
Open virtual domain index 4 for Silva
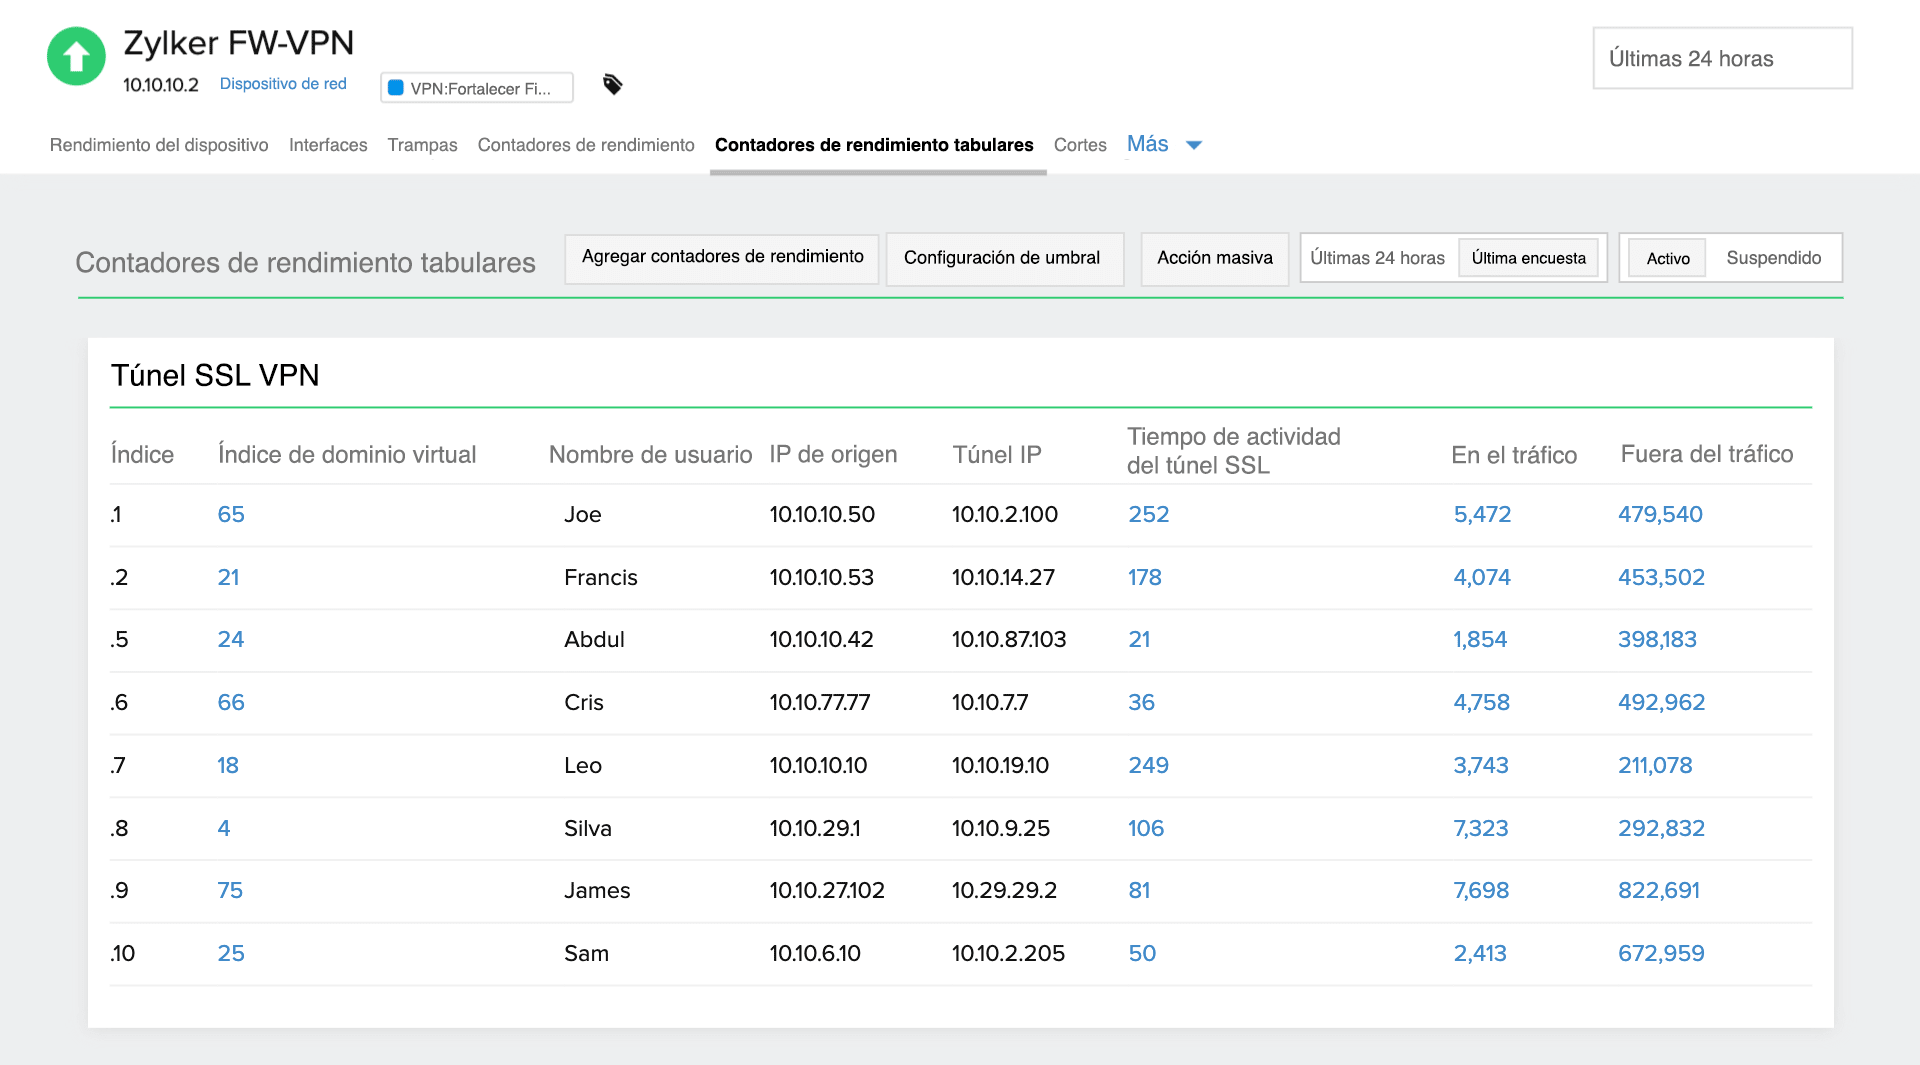pyautogui.click(x=223, y=829)
